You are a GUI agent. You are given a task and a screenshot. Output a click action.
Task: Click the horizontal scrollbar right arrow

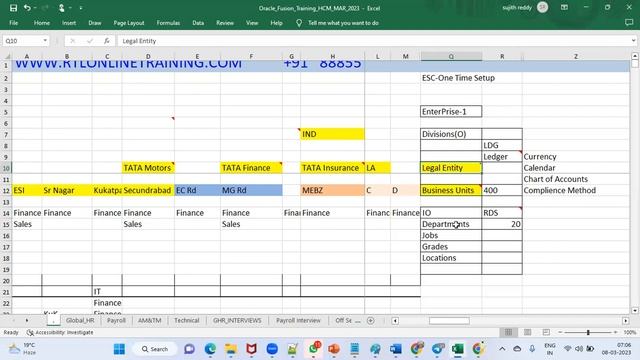click(x=625, y=321)
